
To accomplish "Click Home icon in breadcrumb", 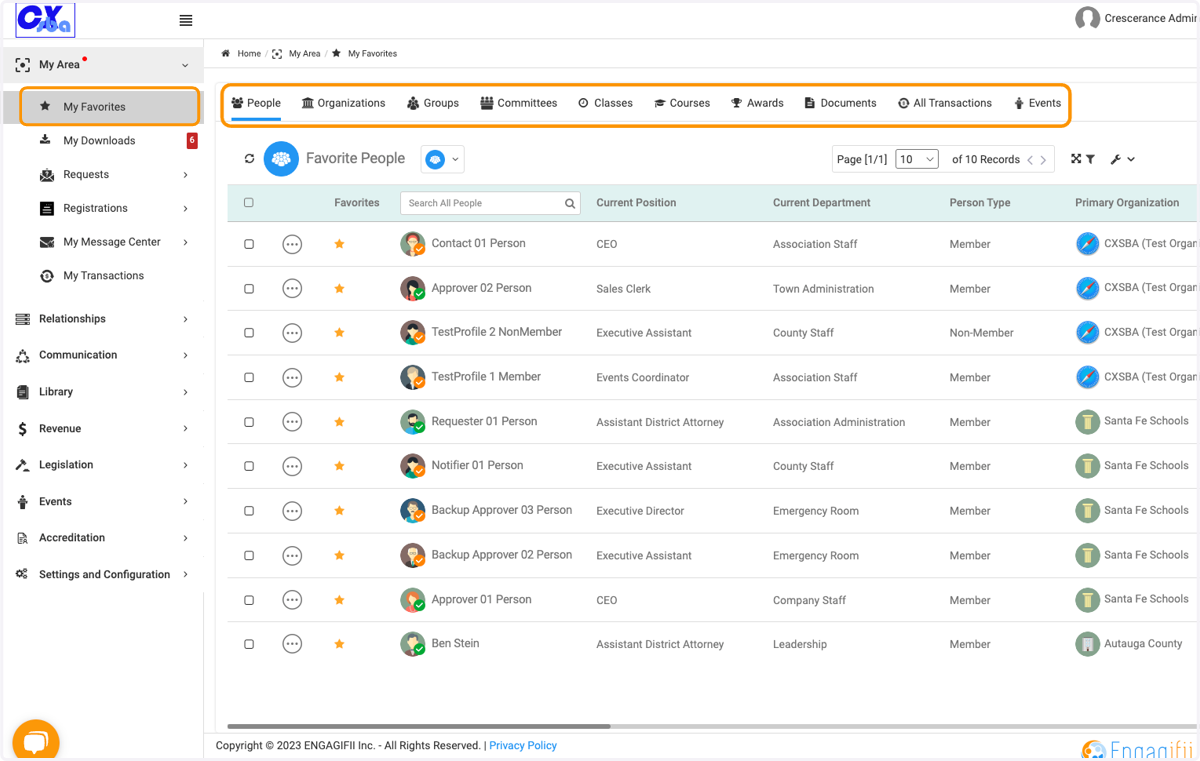I will click(226, 53).
